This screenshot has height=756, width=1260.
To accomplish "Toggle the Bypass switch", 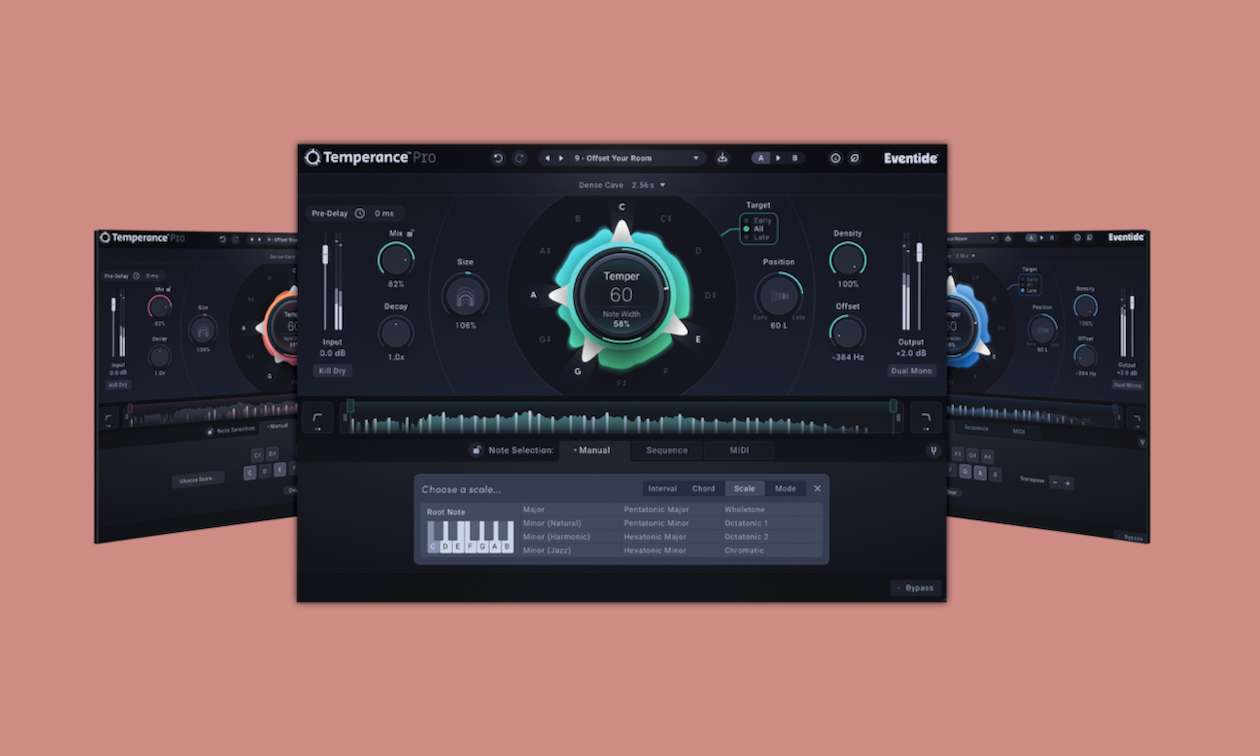I will (916, 588).
